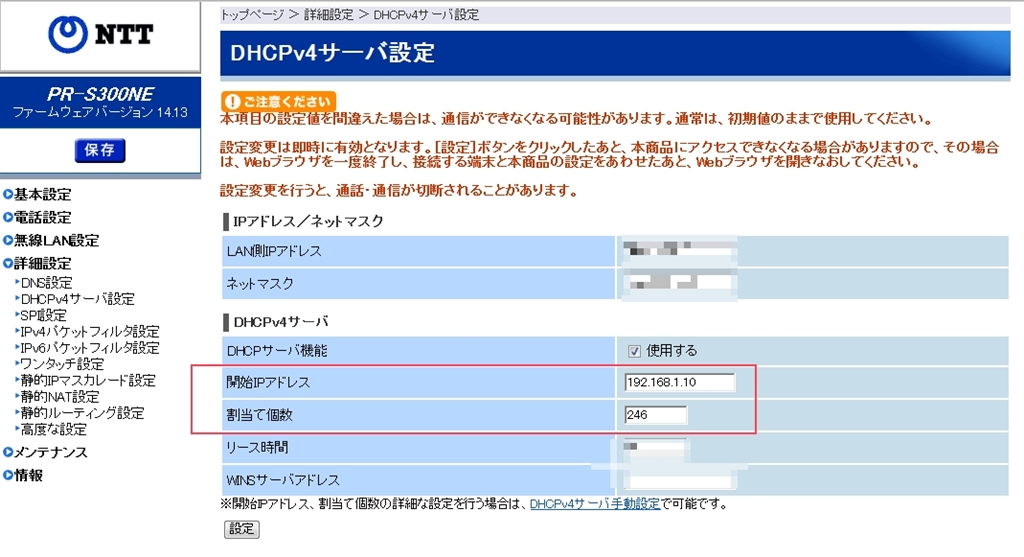Expand the 基本設定 menu section
This screenshot has height=557, width=1024.
[37, 194]
